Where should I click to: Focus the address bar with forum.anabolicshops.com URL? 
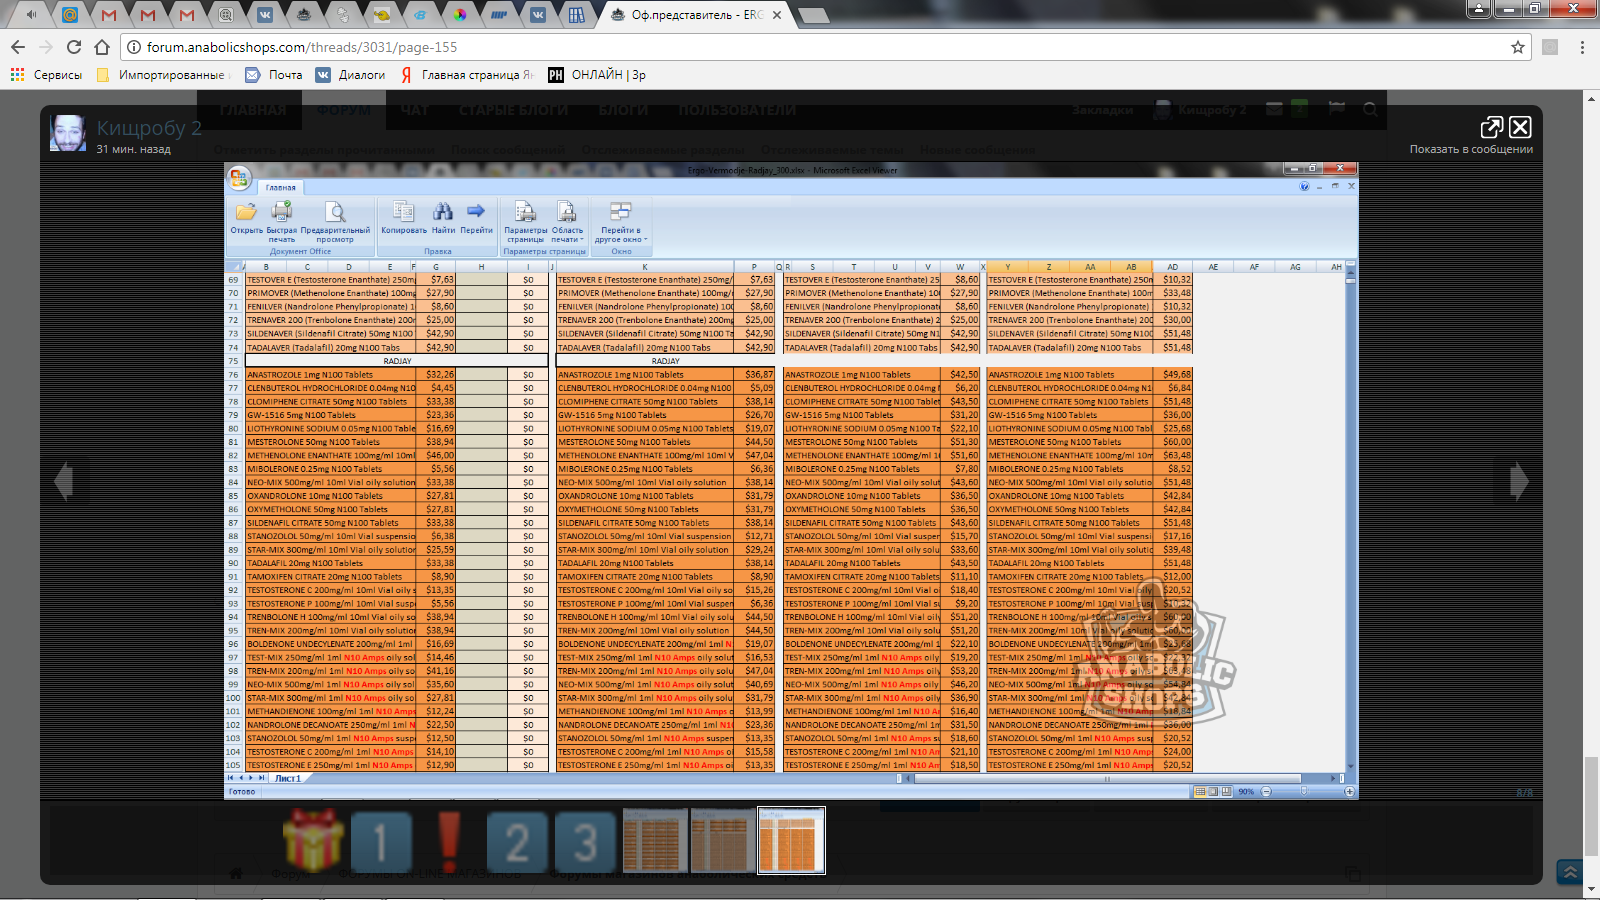(820, 47)
